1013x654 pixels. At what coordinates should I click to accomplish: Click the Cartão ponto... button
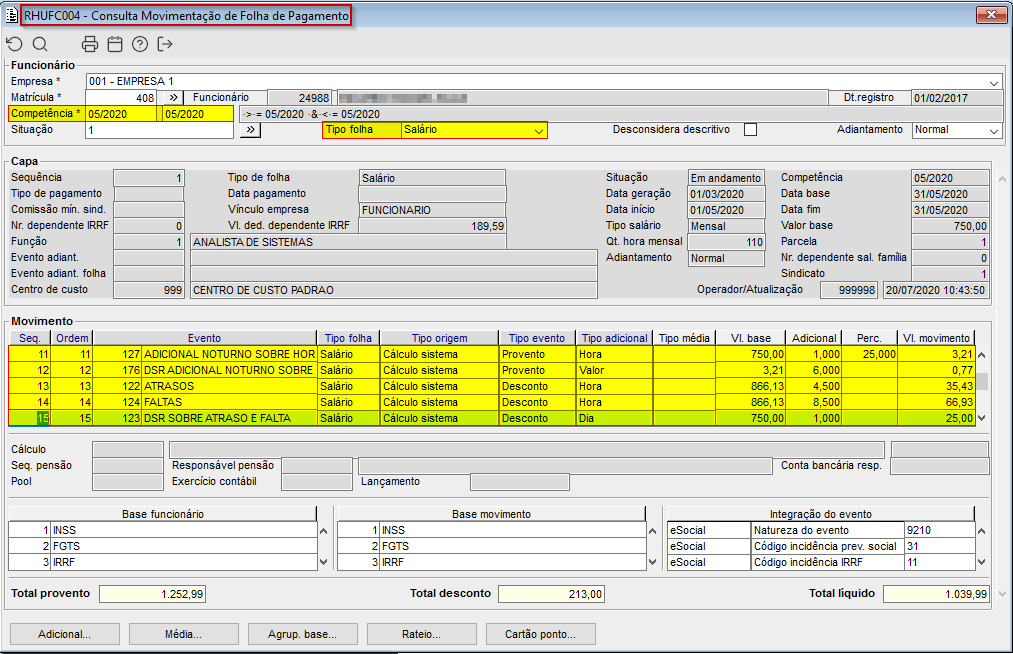pyautogui.click(x=541, y=634)
